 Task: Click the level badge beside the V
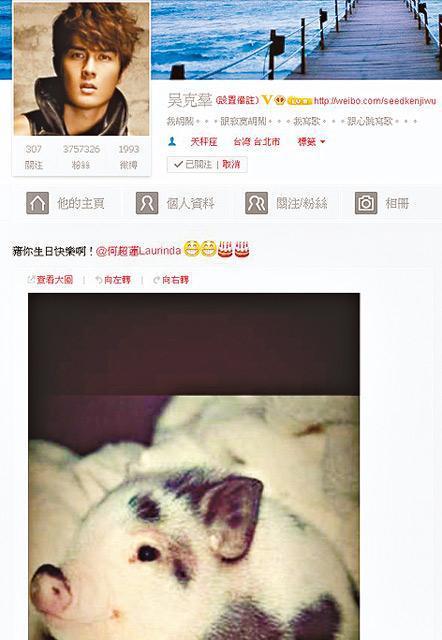(300, 101)
